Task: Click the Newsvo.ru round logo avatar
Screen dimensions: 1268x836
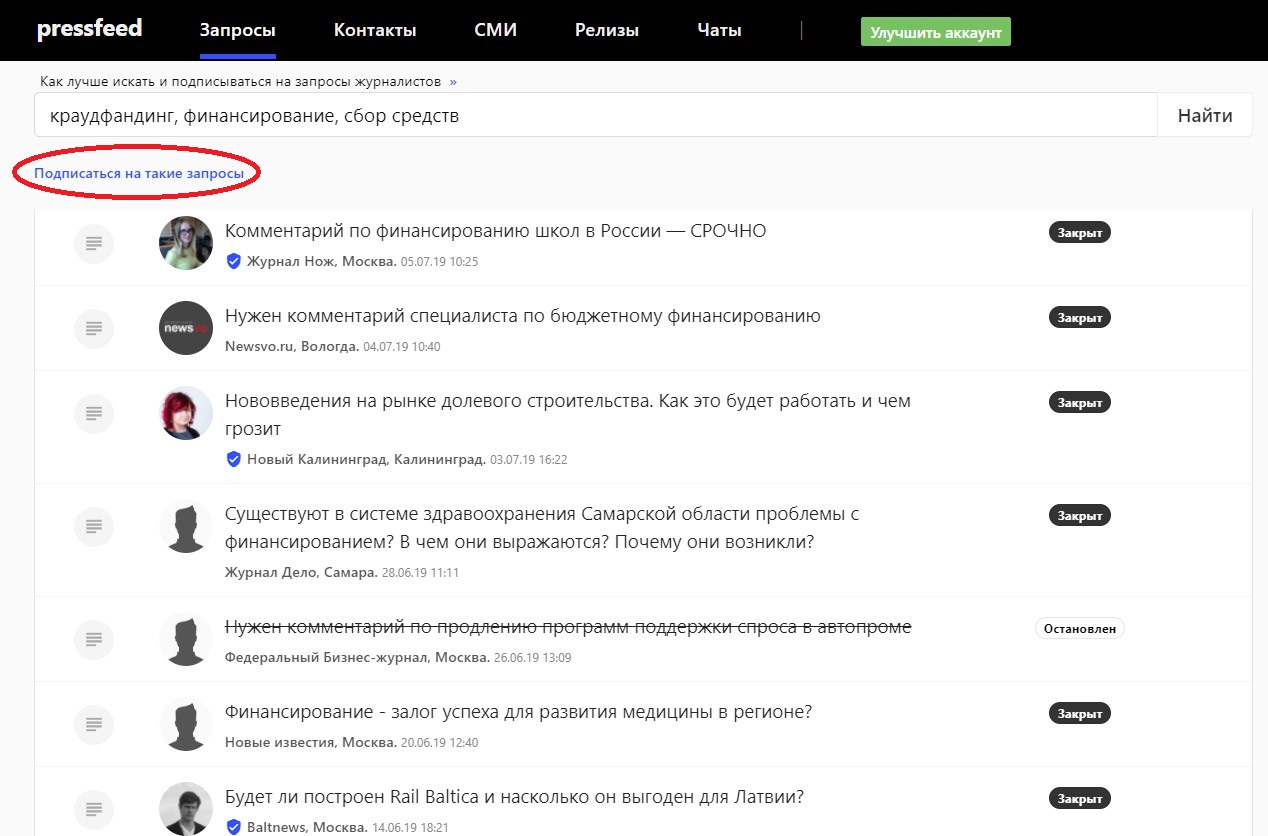Action: (186, 327)
